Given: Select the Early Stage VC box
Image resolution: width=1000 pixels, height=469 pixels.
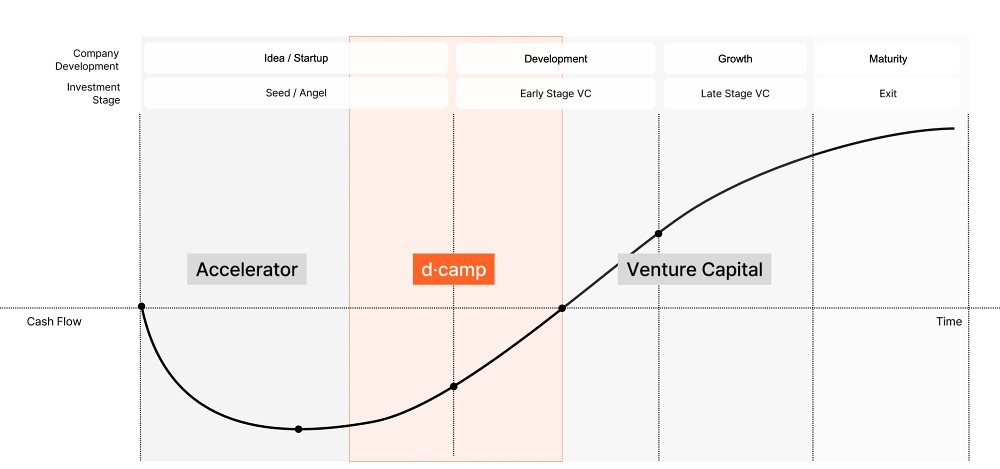Looking at the screenshot, I should pos(555,93).
